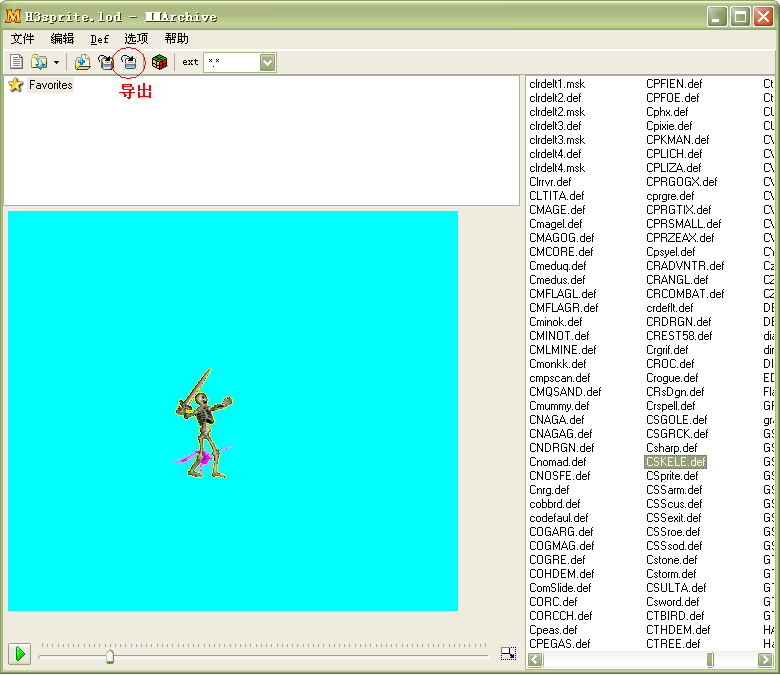
Task: Select ComSlide.def in the file list
Action: pos(560,588)
